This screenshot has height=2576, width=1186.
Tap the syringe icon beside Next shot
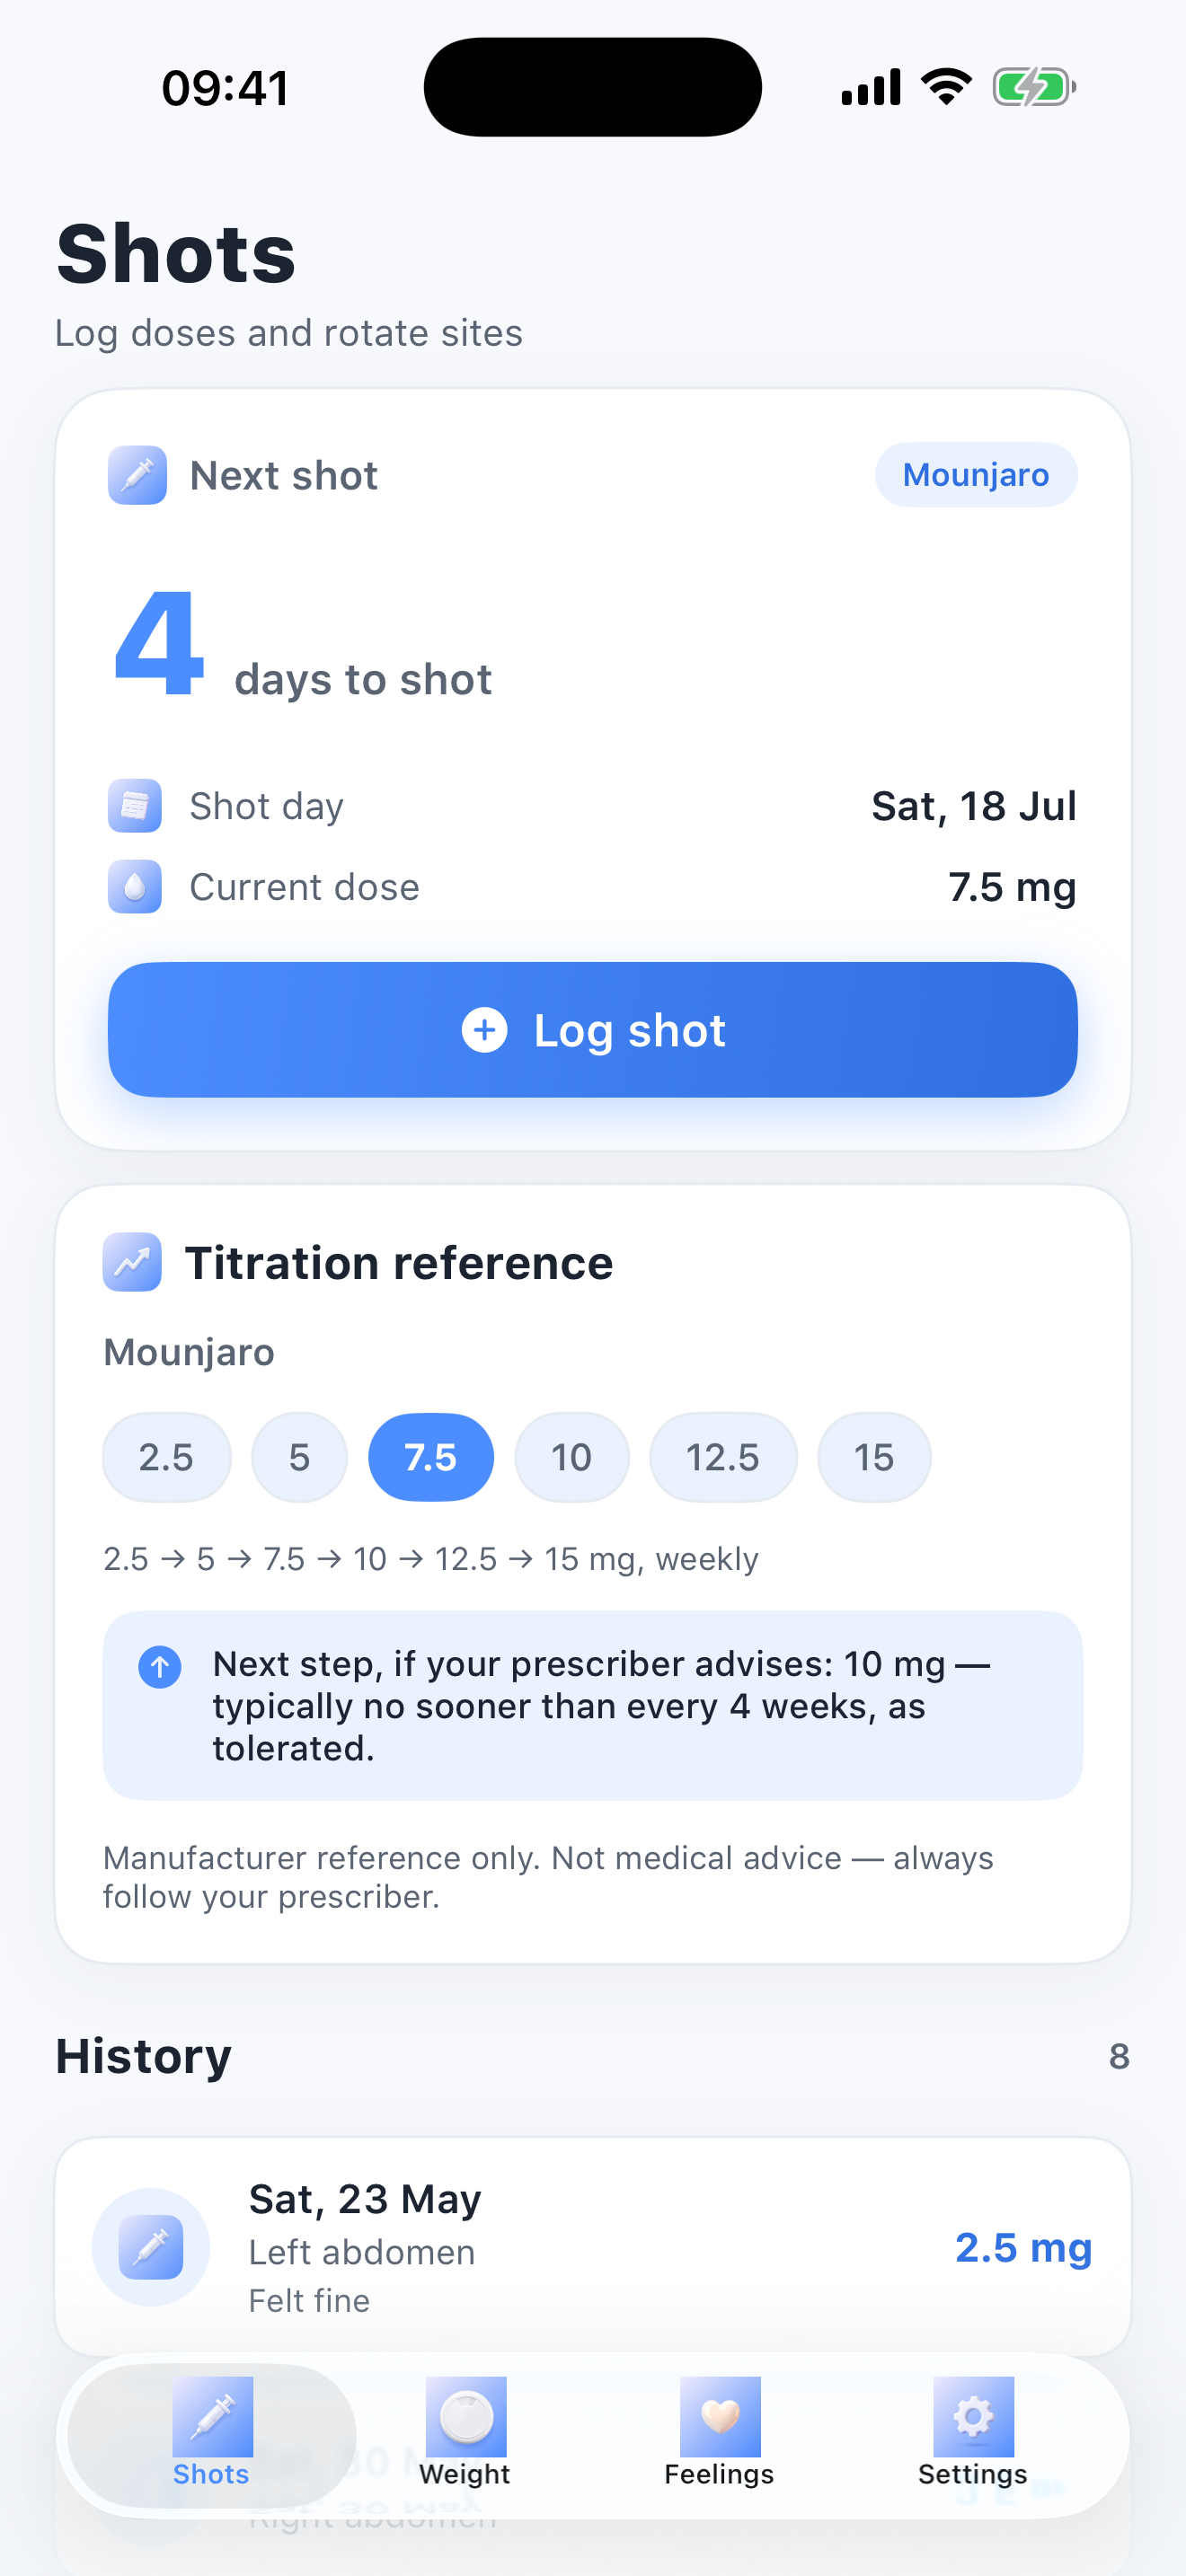137,475
